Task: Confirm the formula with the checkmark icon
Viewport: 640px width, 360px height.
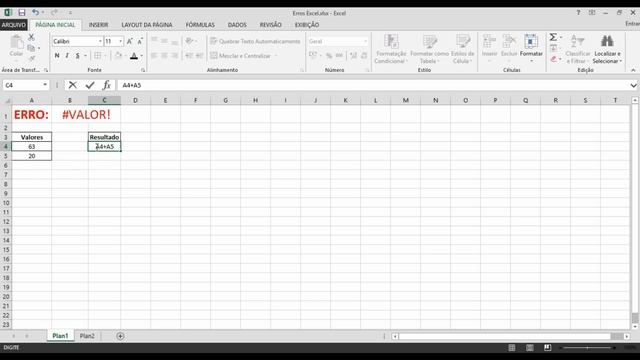Action: coord(90,85)
